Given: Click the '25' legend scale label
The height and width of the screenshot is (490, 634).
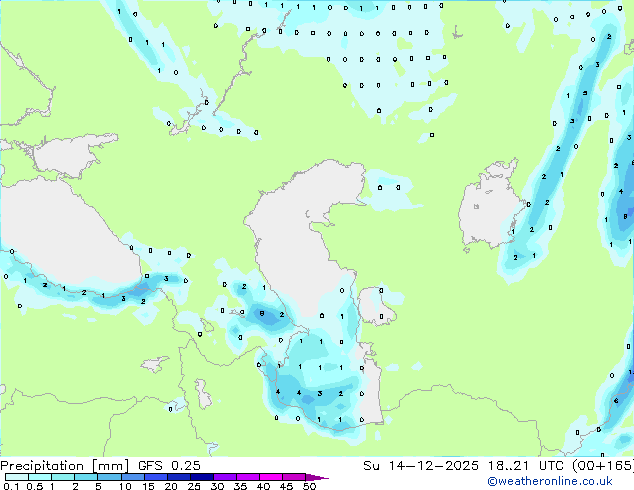Looking at the screenshot, I should click(x=194, y=486).
